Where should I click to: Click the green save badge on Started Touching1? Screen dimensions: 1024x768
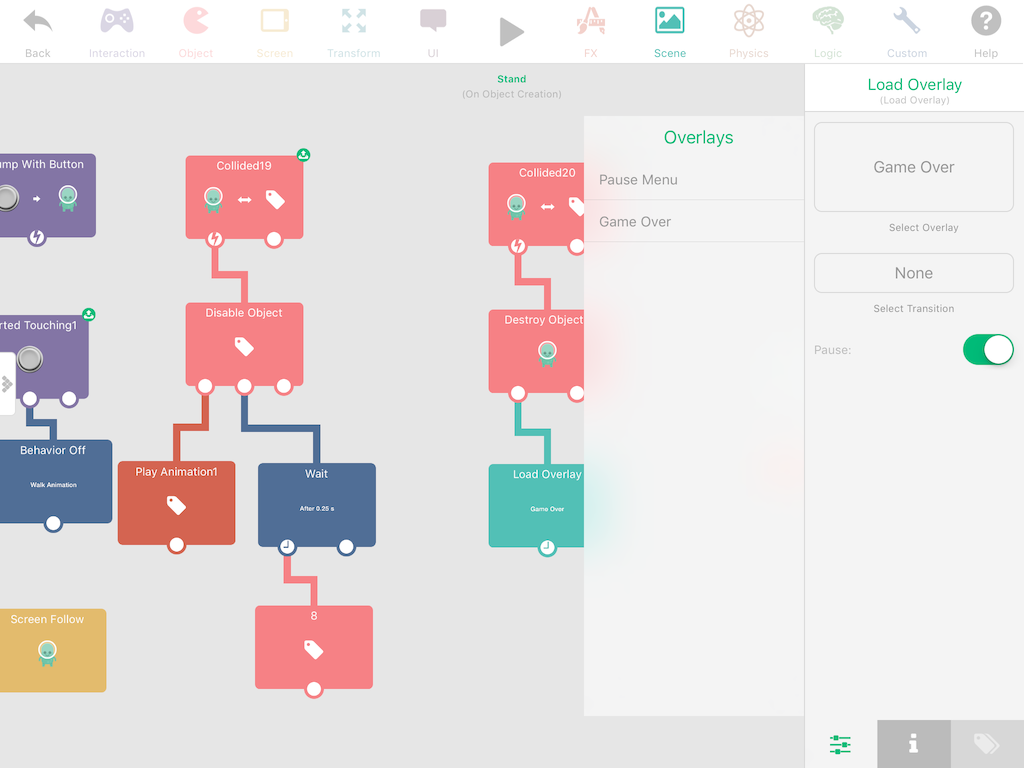(x=89, y=315)
